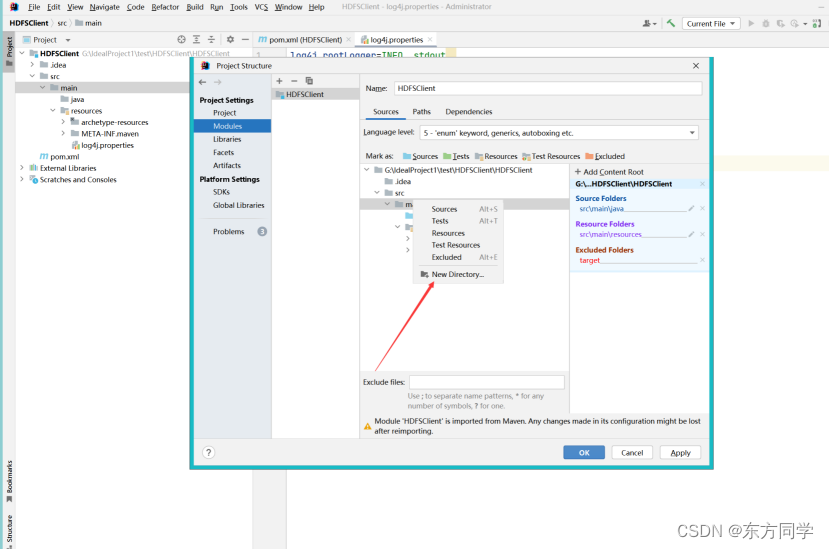
Task: Click Collapse All icon in Project panel
Action: click(x=211, y=39)
